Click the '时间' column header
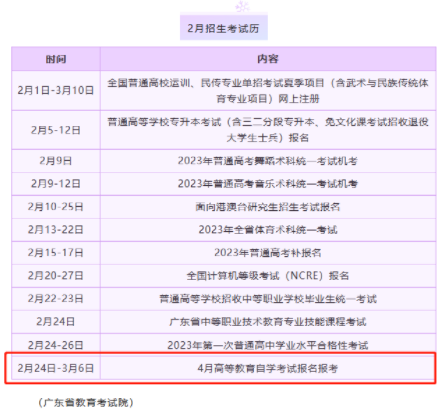Image resolution: width=442 pixels, height=413 pixels. click(56, 59)
